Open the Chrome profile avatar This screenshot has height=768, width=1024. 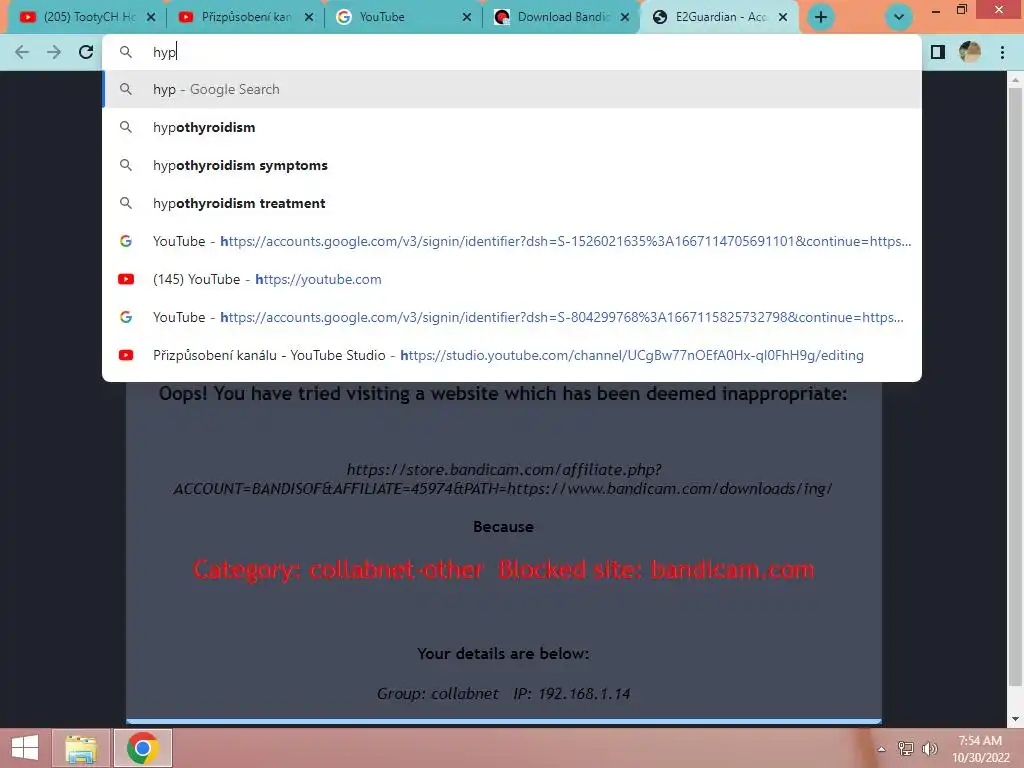(970, 52)
